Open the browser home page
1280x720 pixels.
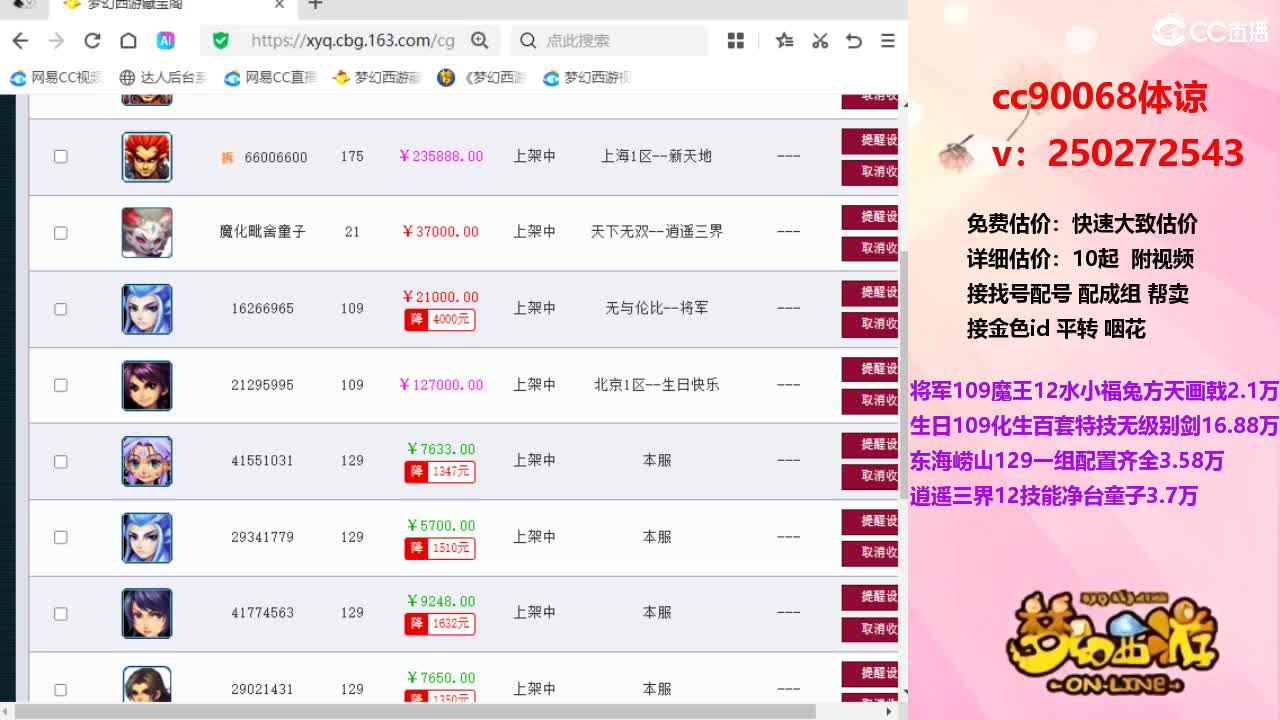point(128,41)
